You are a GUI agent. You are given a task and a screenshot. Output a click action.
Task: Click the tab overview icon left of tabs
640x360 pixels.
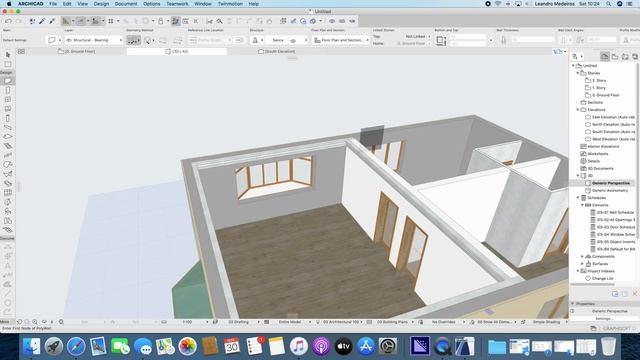(21, 51)
